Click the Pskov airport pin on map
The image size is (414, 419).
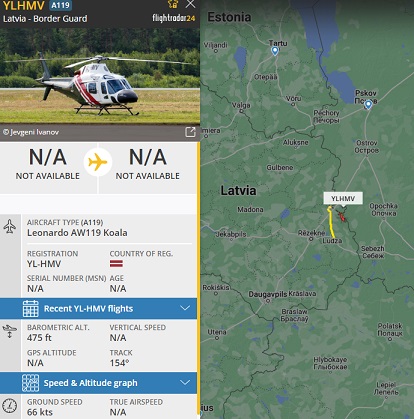click(368, 105)
